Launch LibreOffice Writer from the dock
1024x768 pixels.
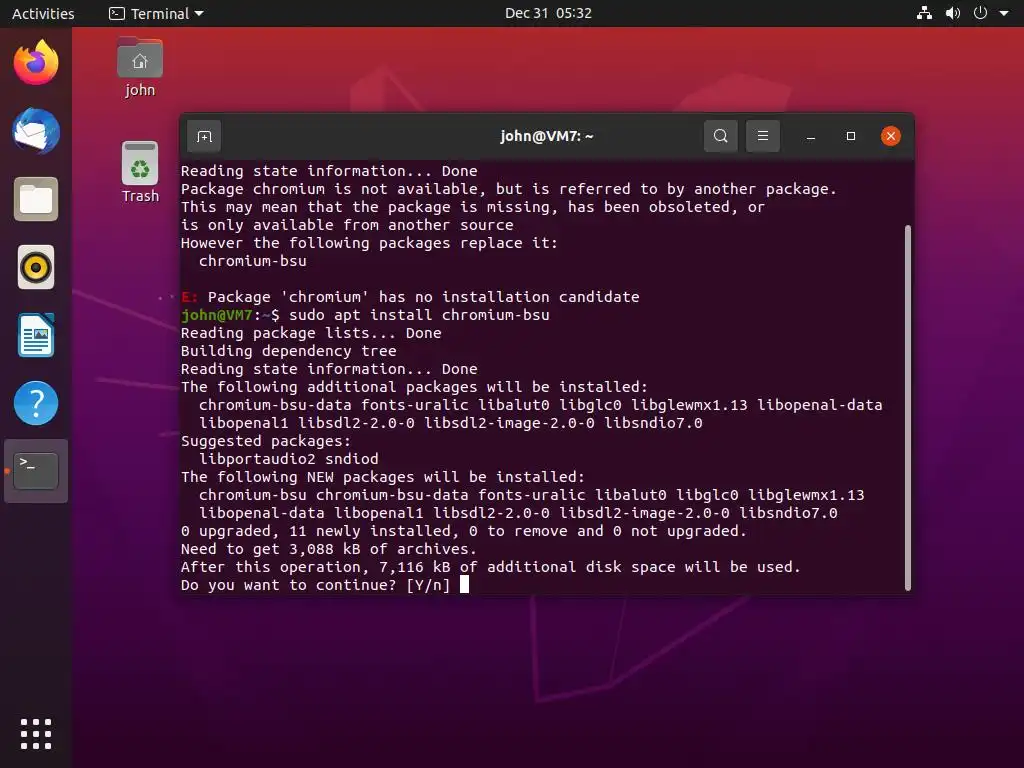pos(36,335)
